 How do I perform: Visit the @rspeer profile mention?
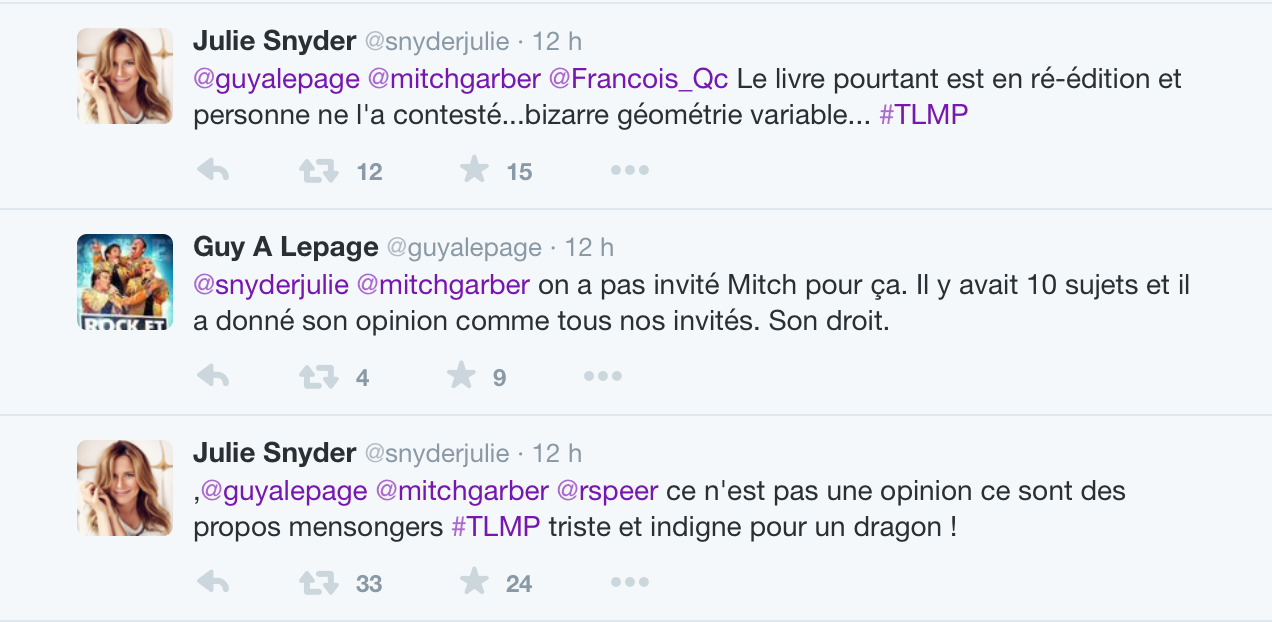point(607,491)
